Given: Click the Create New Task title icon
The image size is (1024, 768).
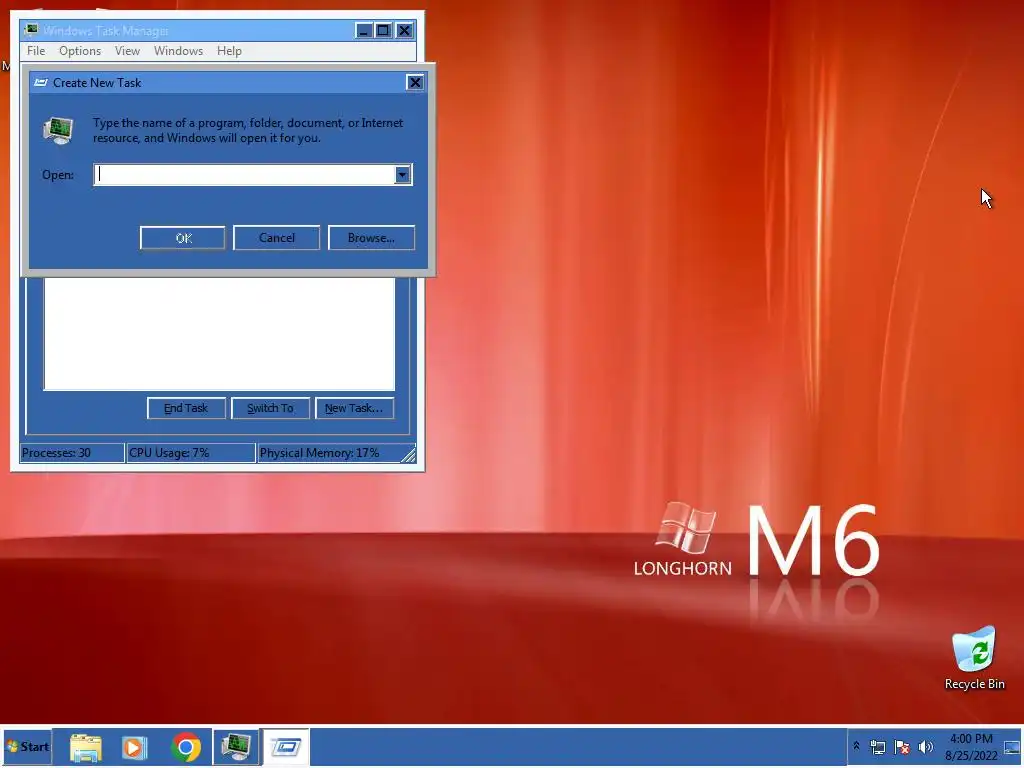Looking at the screenshot, I should 40,82.
